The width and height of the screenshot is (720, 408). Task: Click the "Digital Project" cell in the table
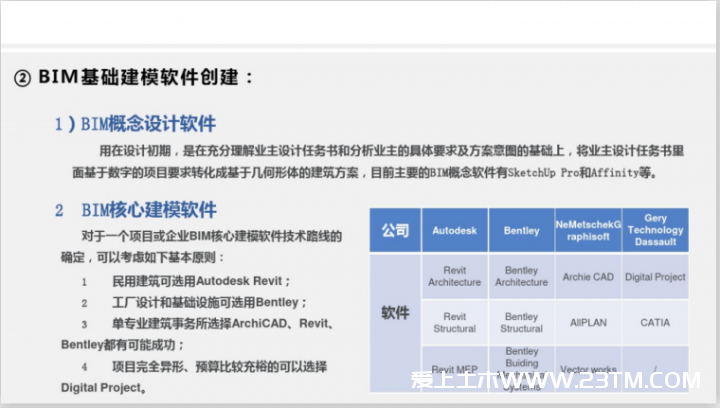point(655,276)
